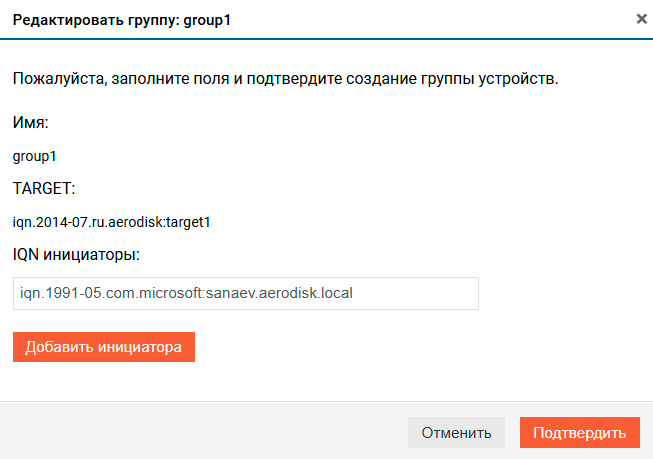Confirm changes with the Подтвердить button
Screen dimensions: 653x459
pyautogui.click(x=580, y=433)
